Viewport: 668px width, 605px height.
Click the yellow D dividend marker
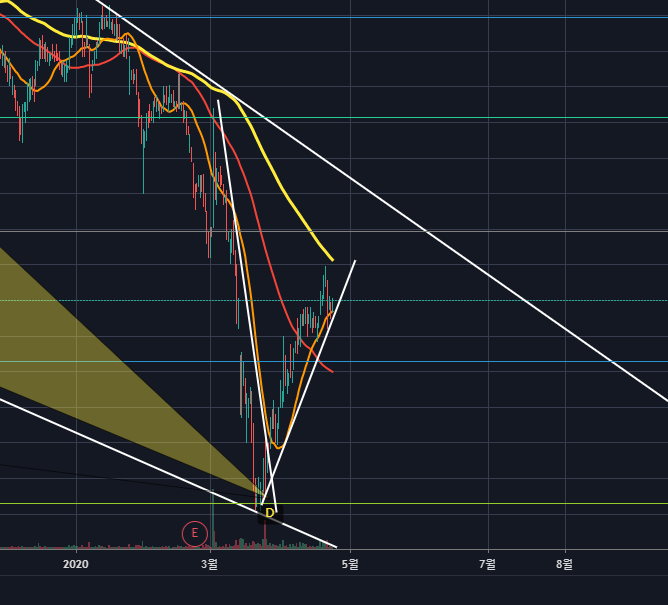tap(270, 513)
